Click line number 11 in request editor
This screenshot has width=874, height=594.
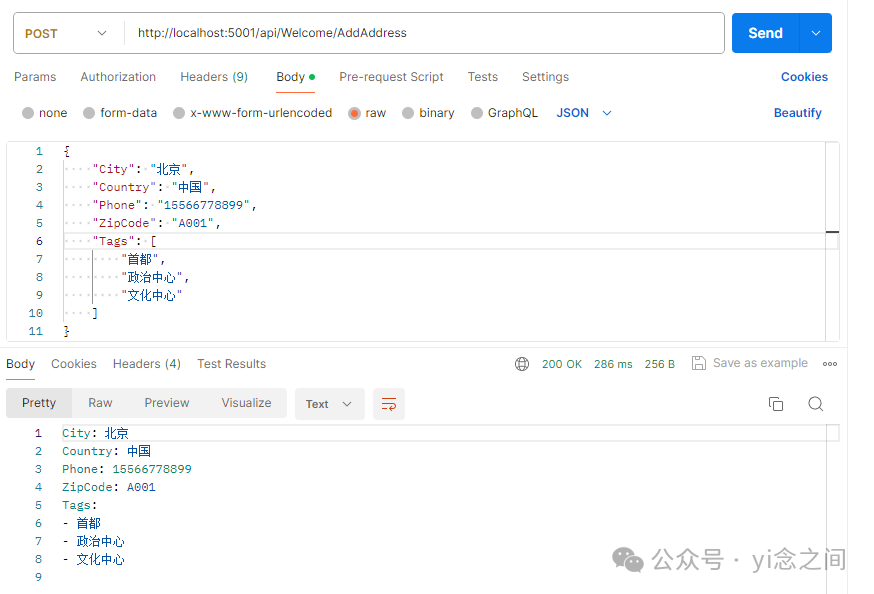[x=36, y=332]
